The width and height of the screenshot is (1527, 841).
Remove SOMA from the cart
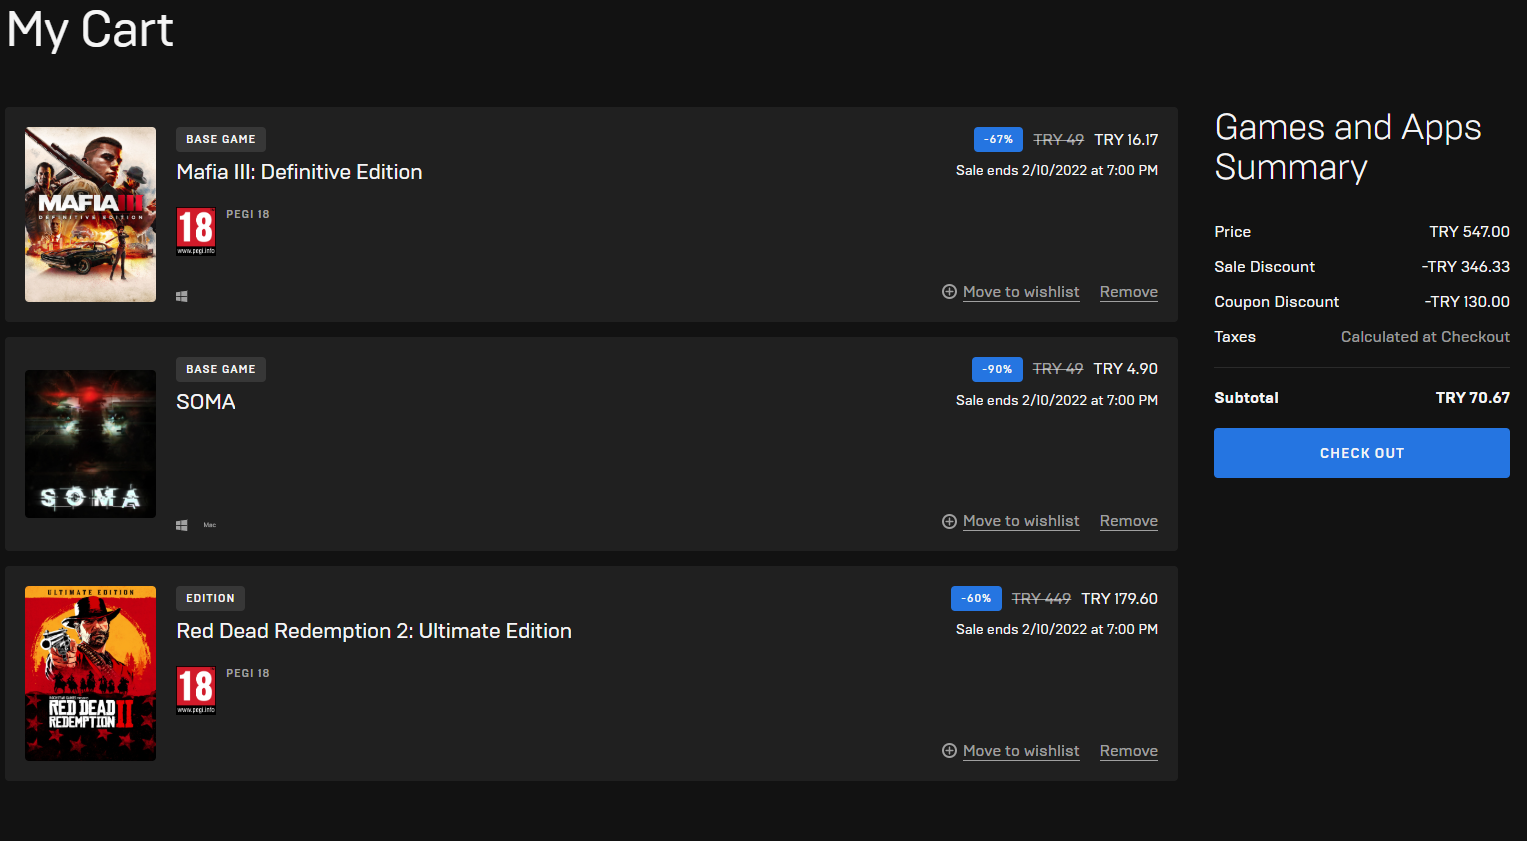tap(1128, 521)
